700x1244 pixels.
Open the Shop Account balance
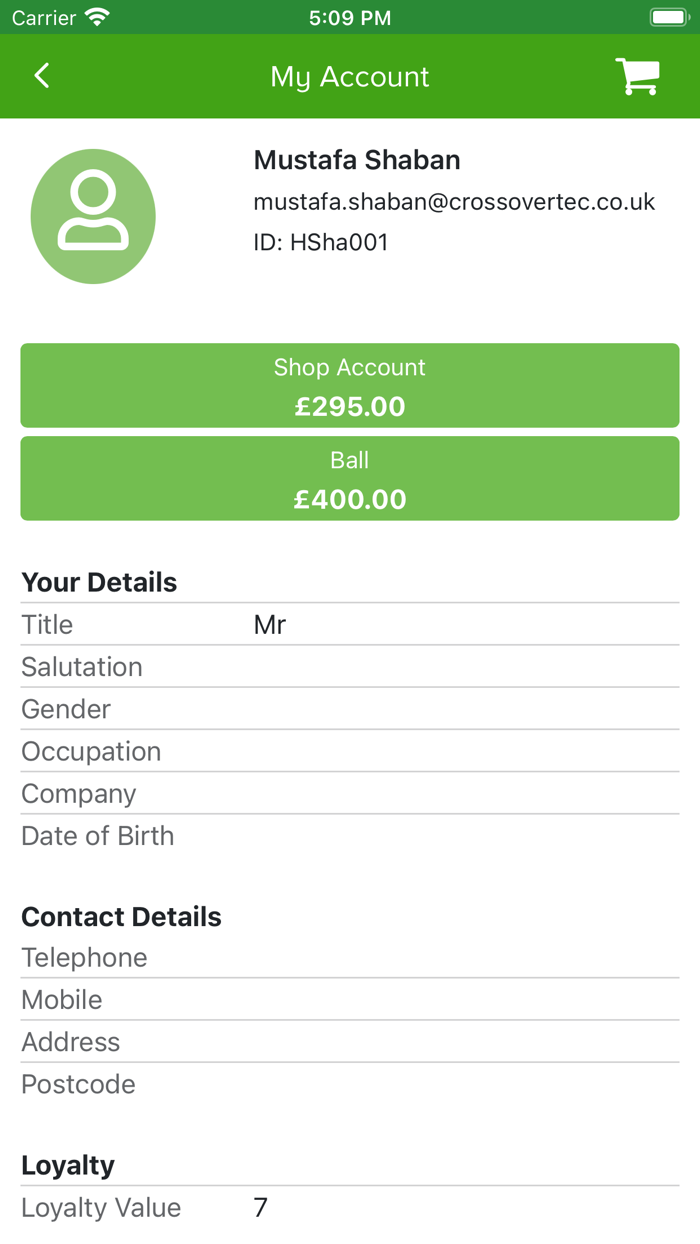[x=350, y=386]
